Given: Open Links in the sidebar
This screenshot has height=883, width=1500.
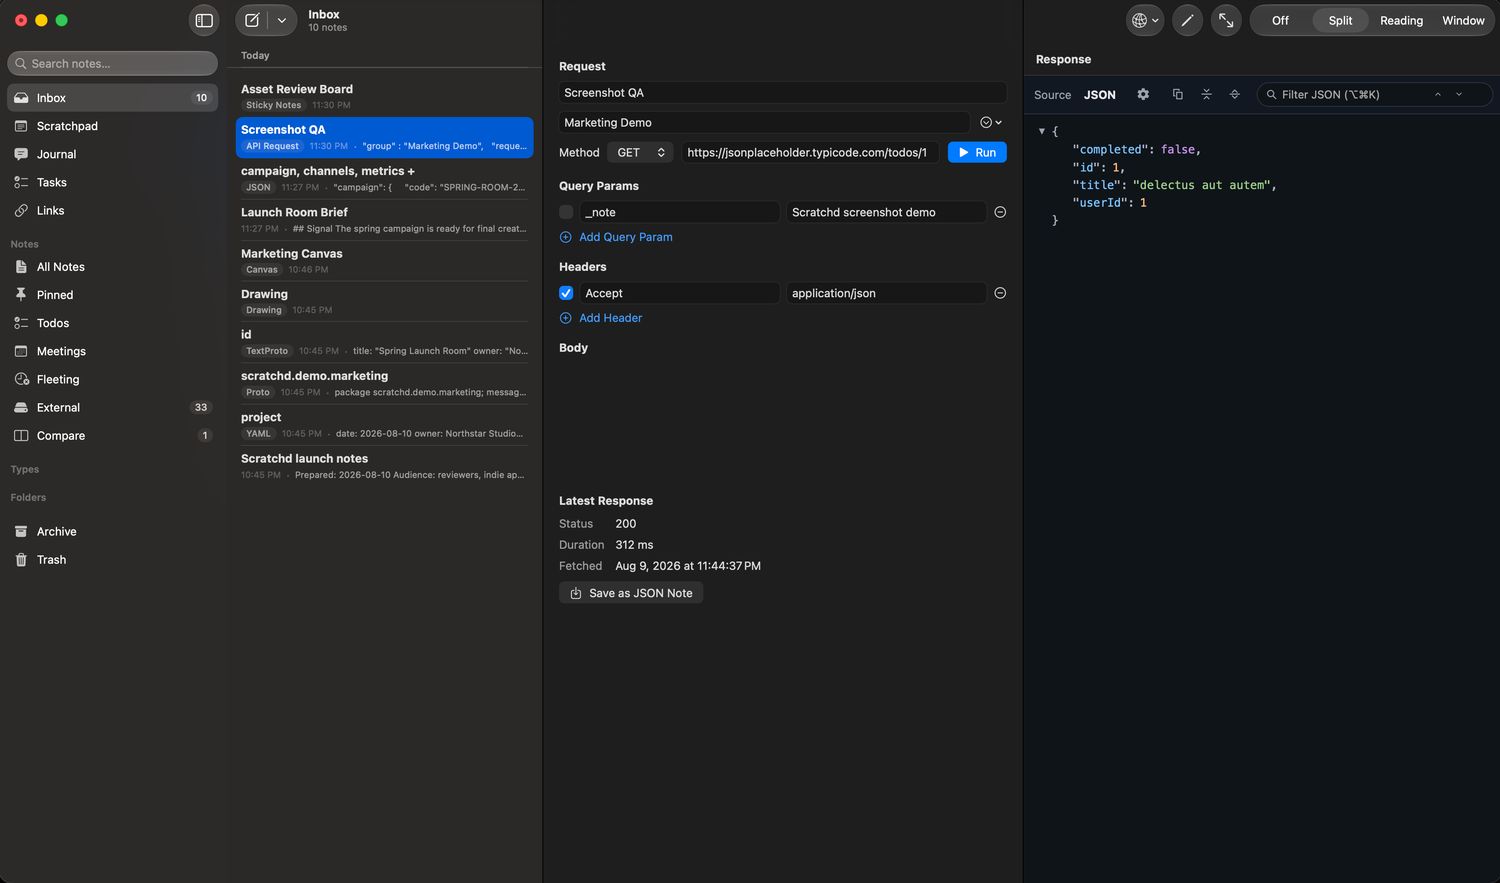Looking at the screenshot, I should (x=112, y=210).
